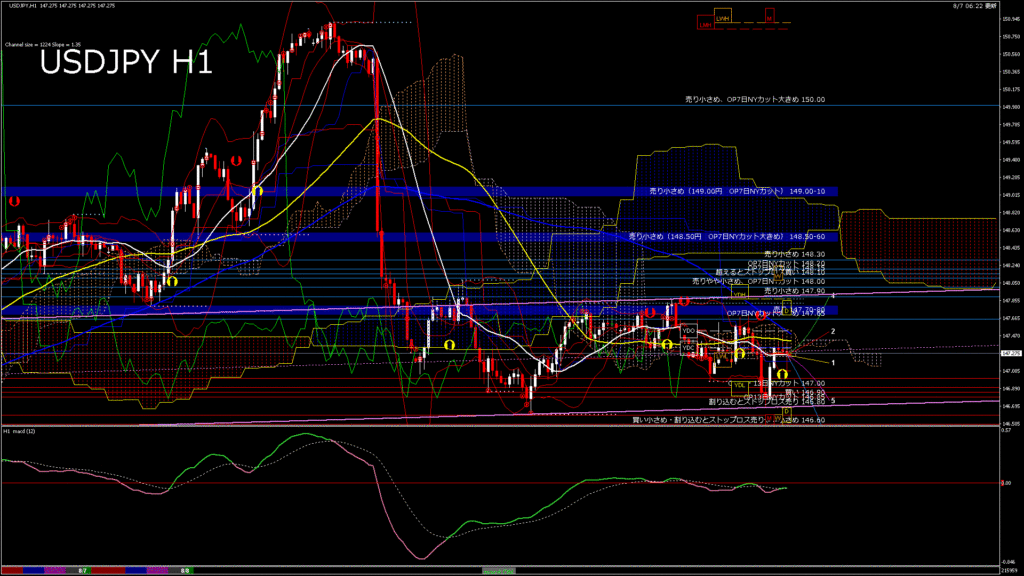1024x576 pixels.
Task: Select the 売り小さめ 150.00 level label
Action: click(755, 100)
